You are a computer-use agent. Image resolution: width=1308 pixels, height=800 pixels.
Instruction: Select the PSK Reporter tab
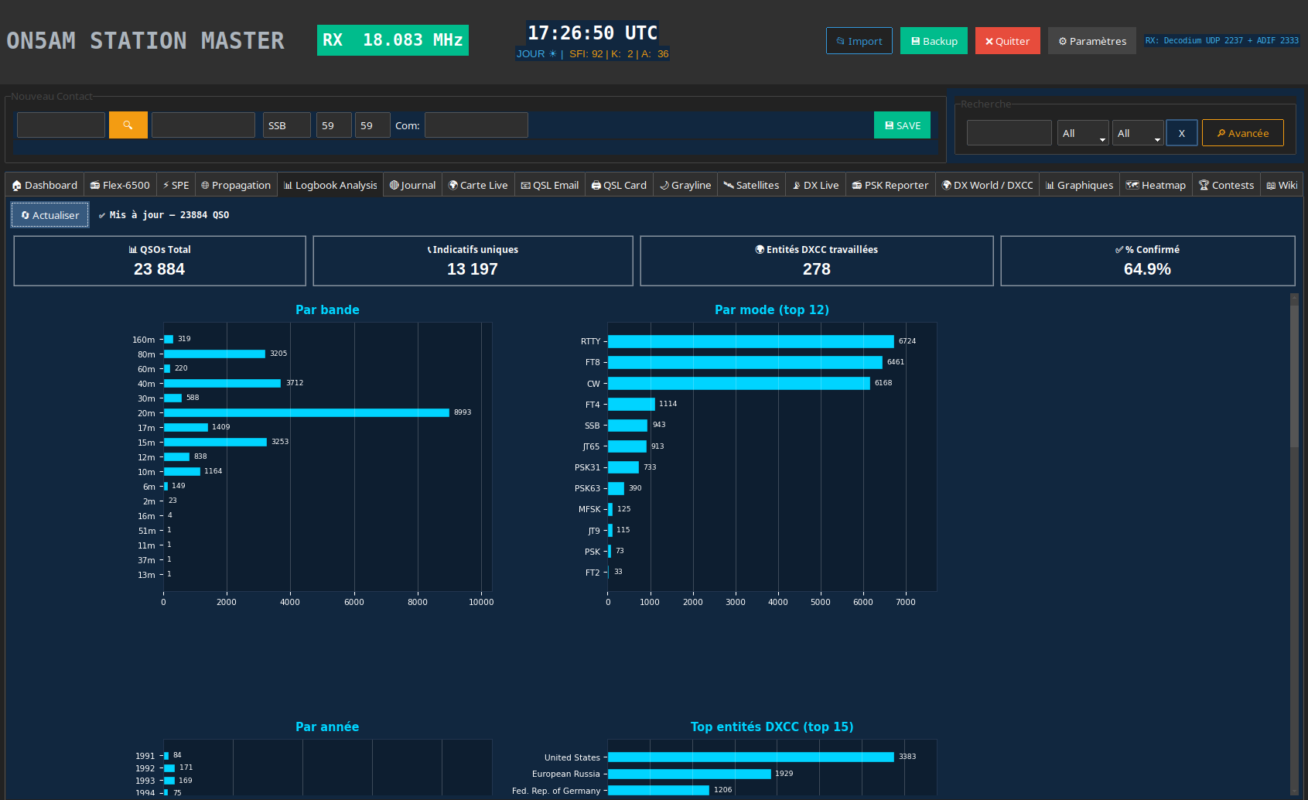pos(890,185)
